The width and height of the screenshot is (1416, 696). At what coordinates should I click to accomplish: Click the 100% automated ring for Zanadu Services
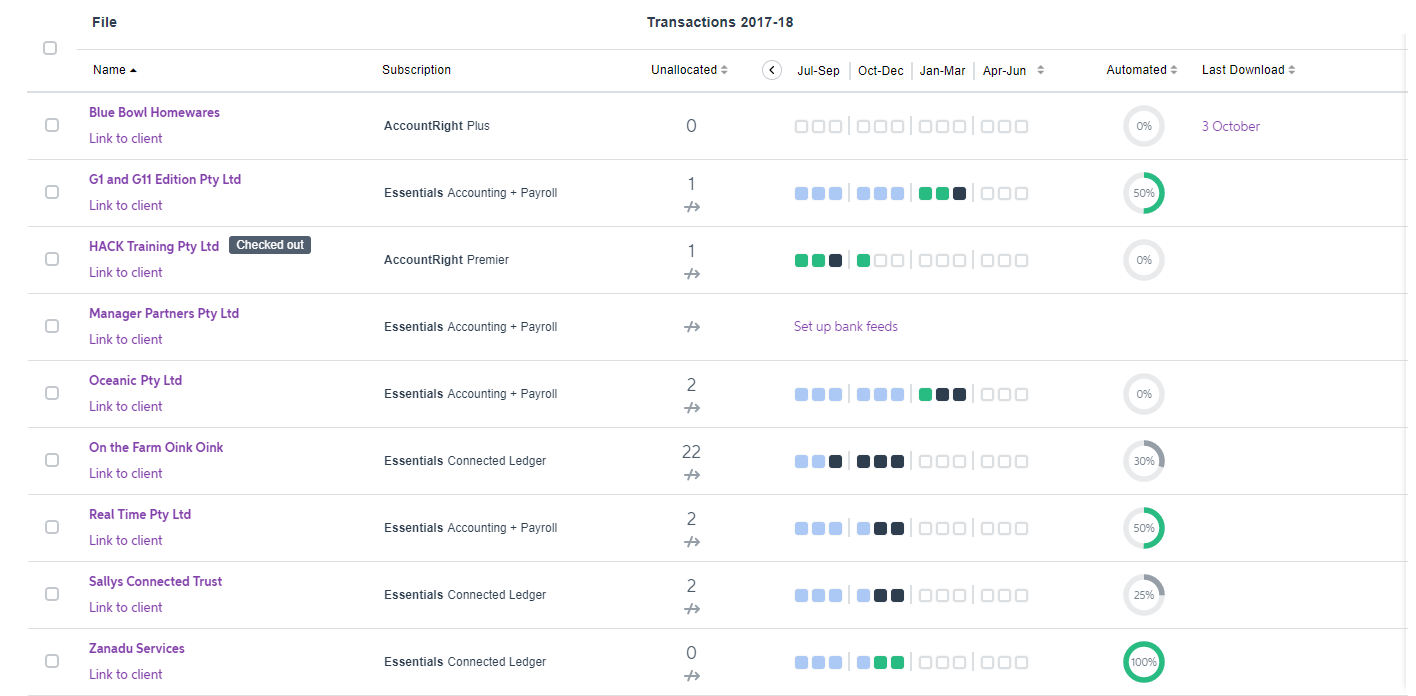1144,662
